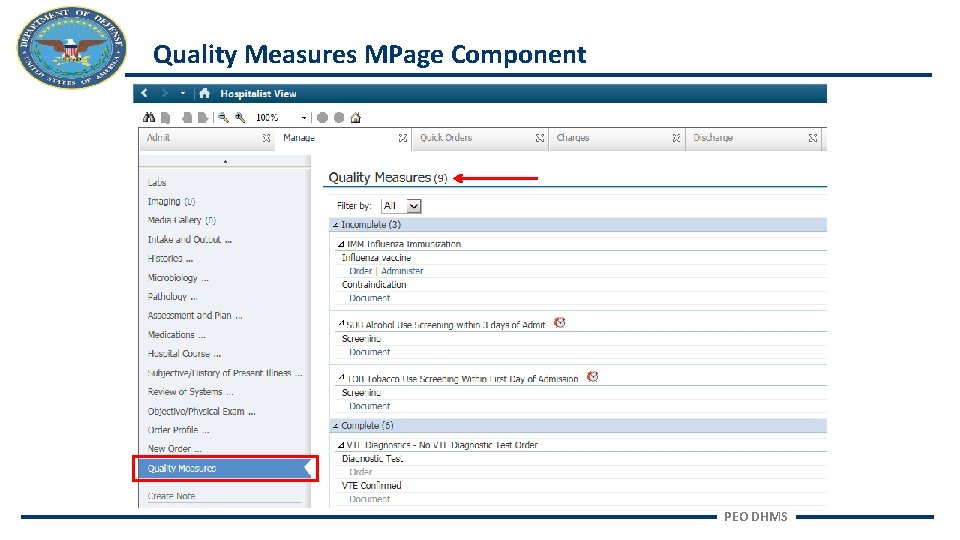Viewport: 960px width, 540px height.
Task: Open Histories in the sidebar
Action: 170,258
